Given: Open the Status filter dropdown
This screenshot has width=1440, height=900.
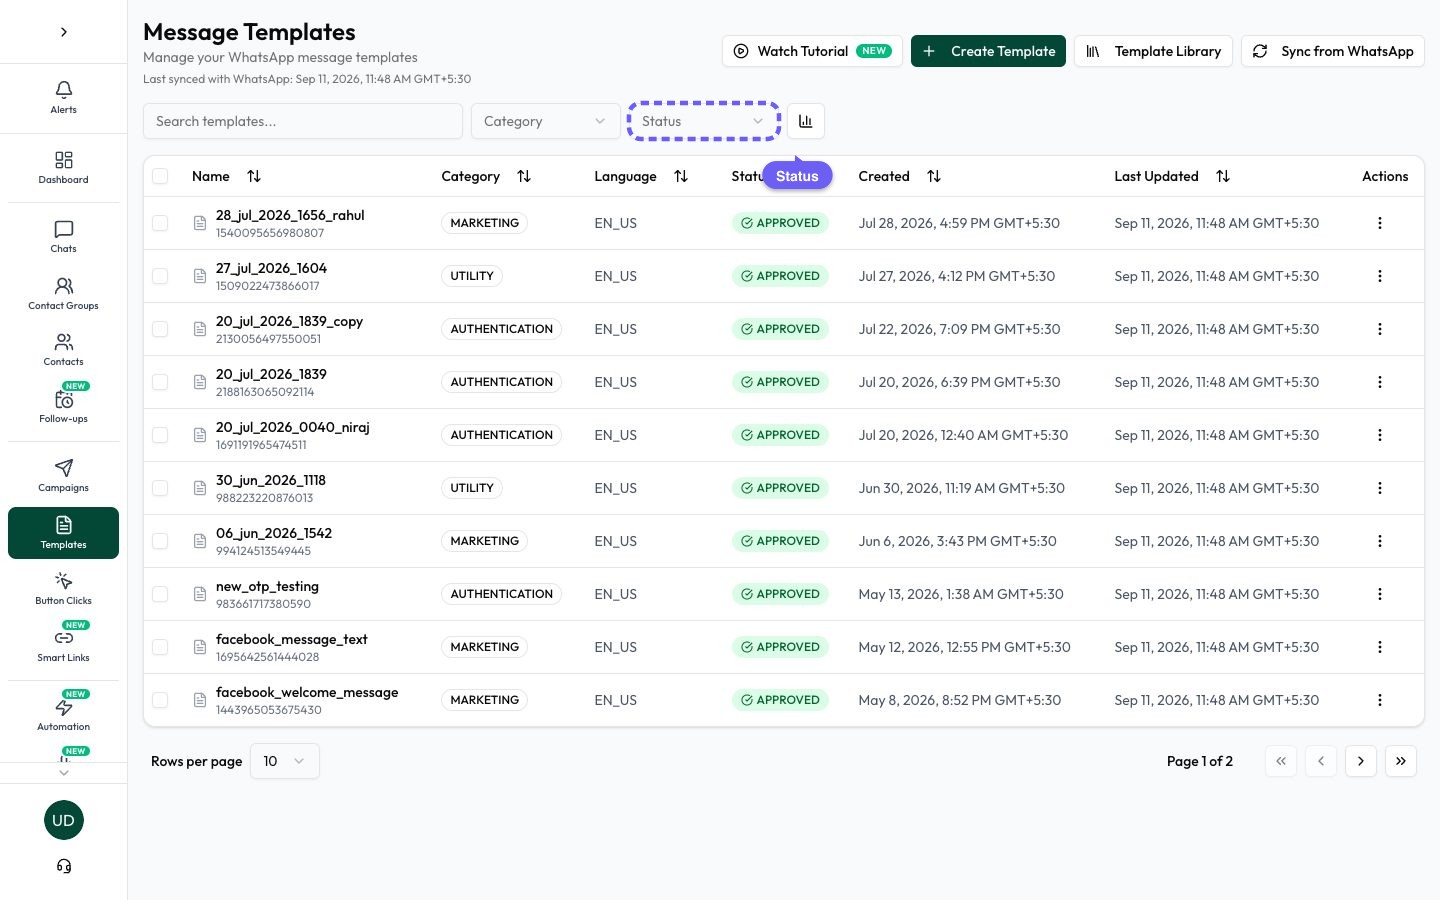Looking at the screenshot, I should 703,121.
